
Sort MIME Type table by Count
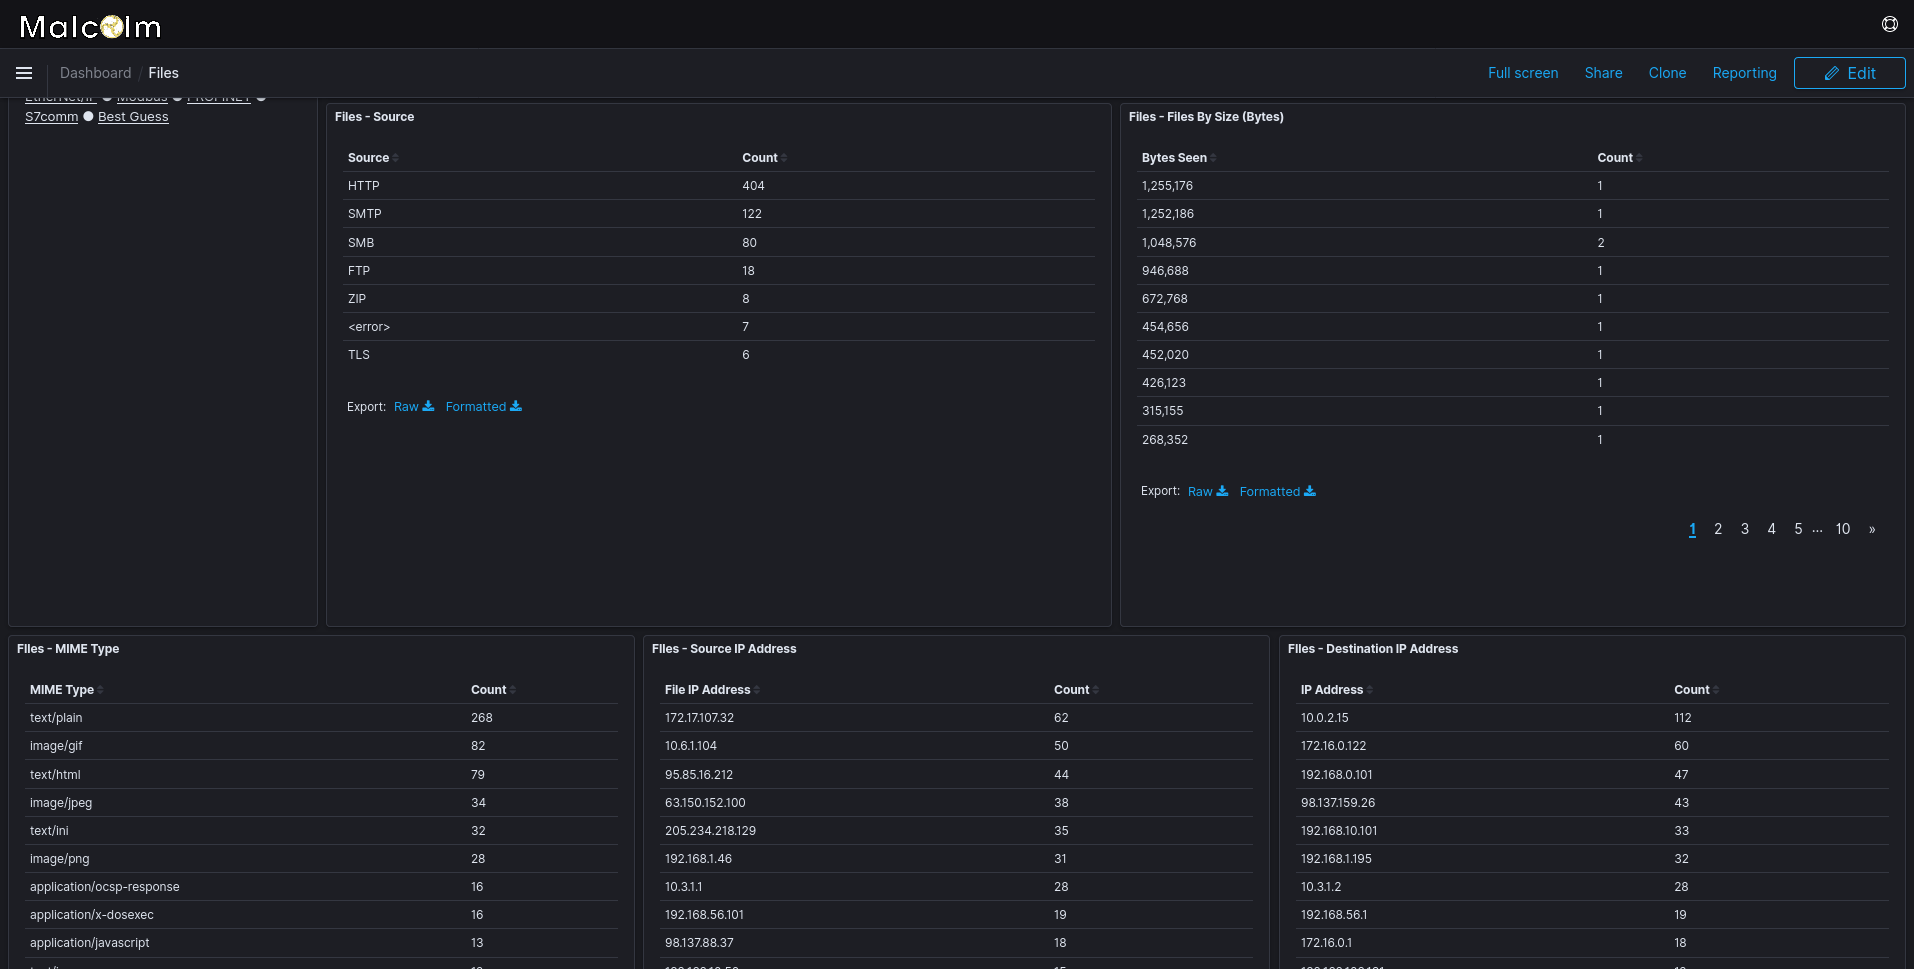[493, 690]
